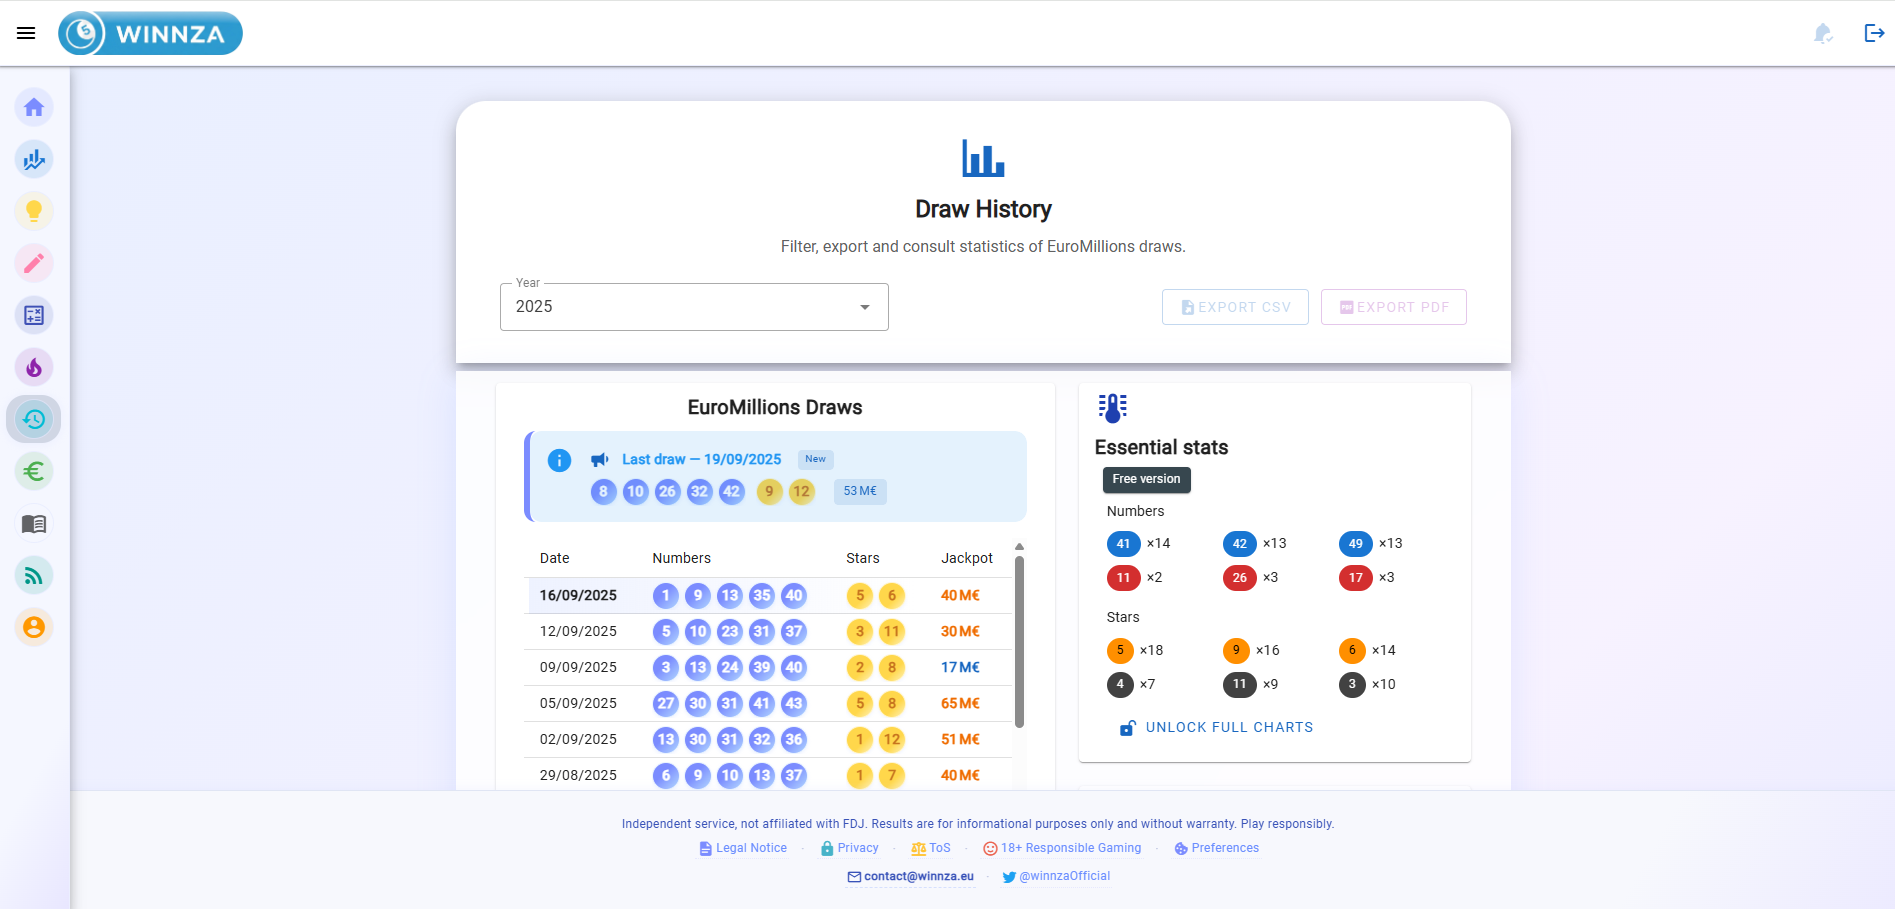Screen dimensions: 1895x909
Task: Open the RSS feed sidebar icon
Action: tap(34, 575)
